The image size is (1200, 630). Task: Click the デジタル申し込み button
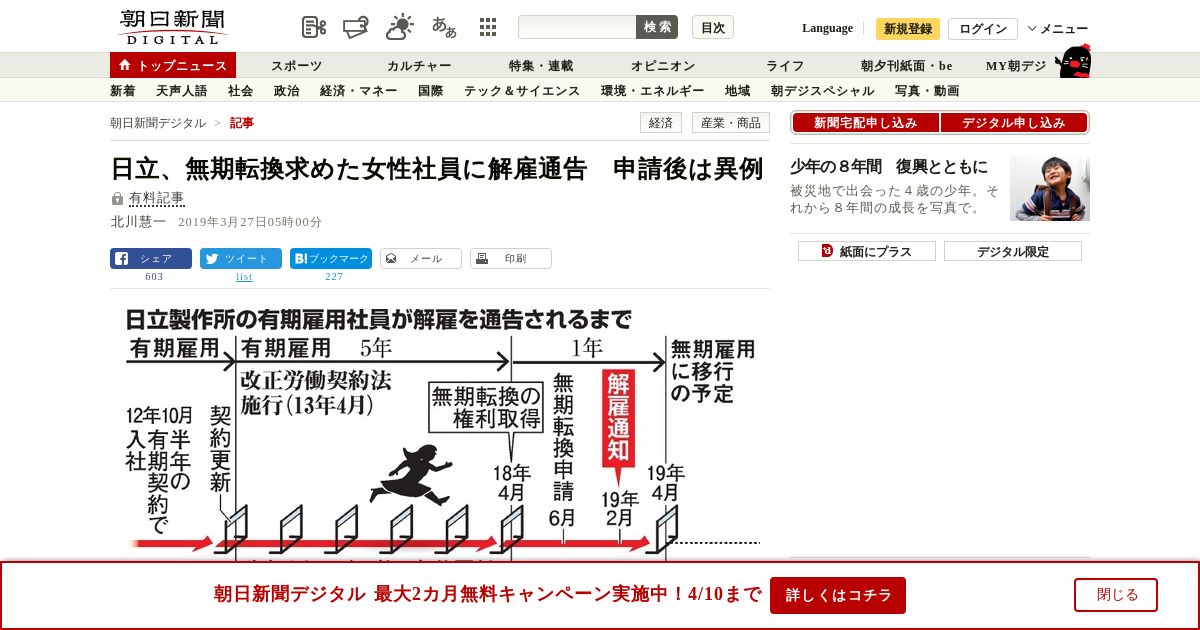tap(1014, 123)
